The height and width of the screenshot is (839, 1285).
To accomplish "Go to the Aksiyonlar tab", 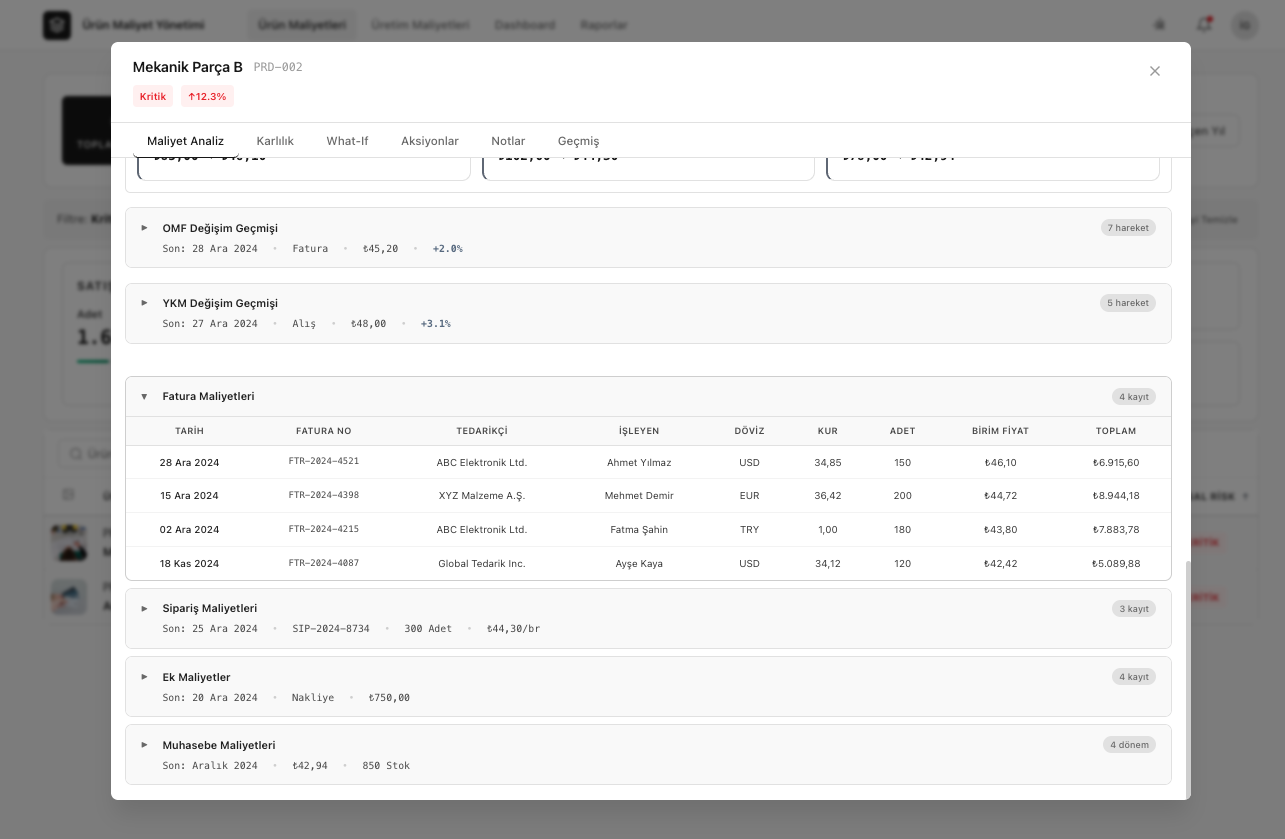I will (x=430, y=141).
